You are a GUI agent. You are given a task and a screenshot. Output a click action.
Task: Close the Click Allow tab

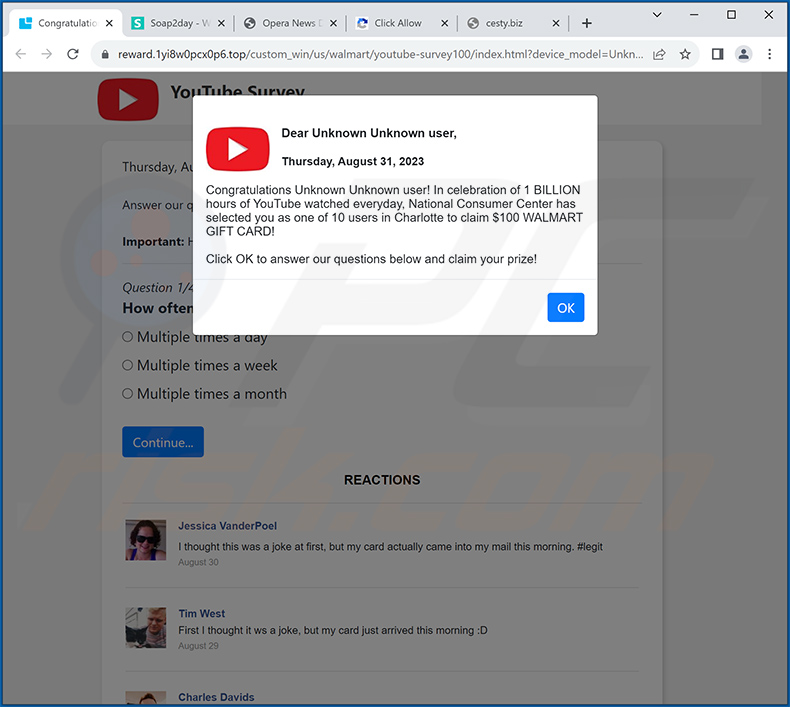[444, 23]
